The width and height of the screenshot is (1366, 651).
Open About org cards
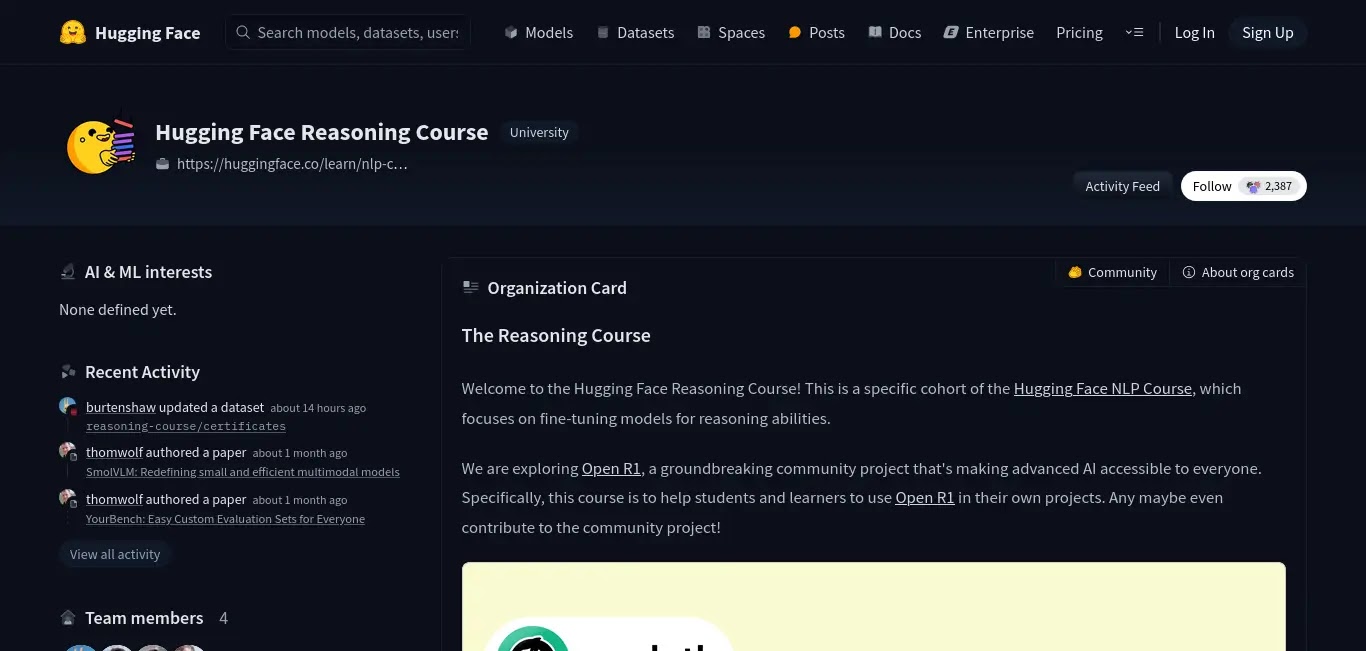coord(1238,272)
